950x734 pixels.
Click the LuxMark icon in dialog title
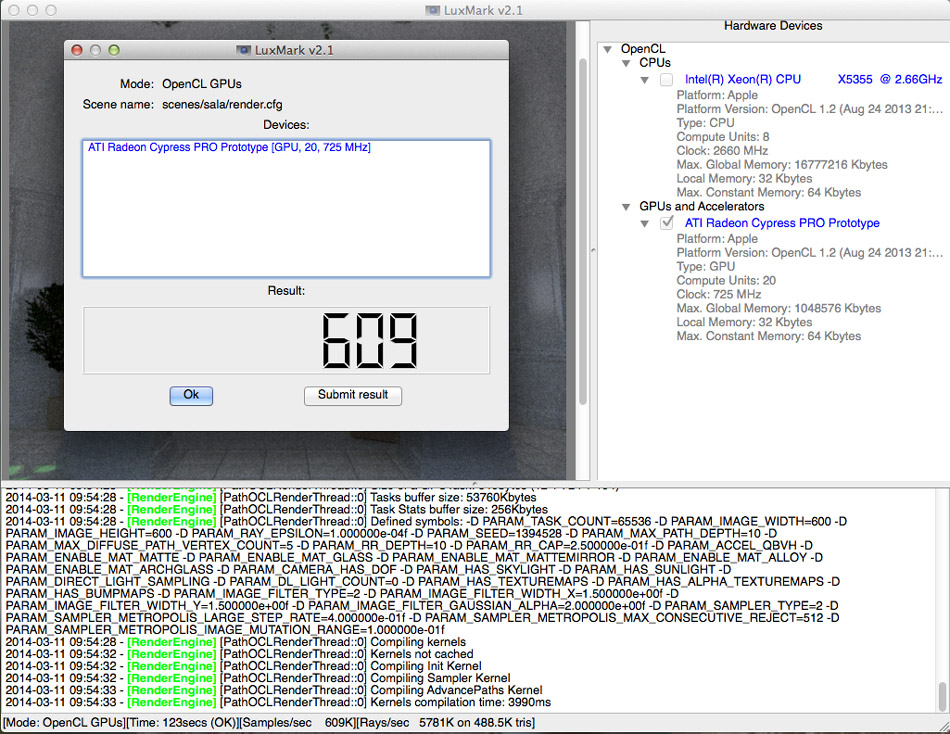coord(244,50)
